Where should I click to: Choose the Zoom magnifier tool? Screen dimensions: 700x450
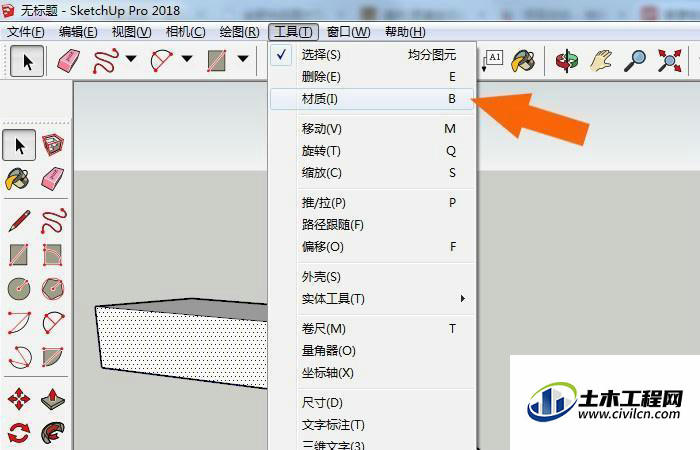[635, 61]
